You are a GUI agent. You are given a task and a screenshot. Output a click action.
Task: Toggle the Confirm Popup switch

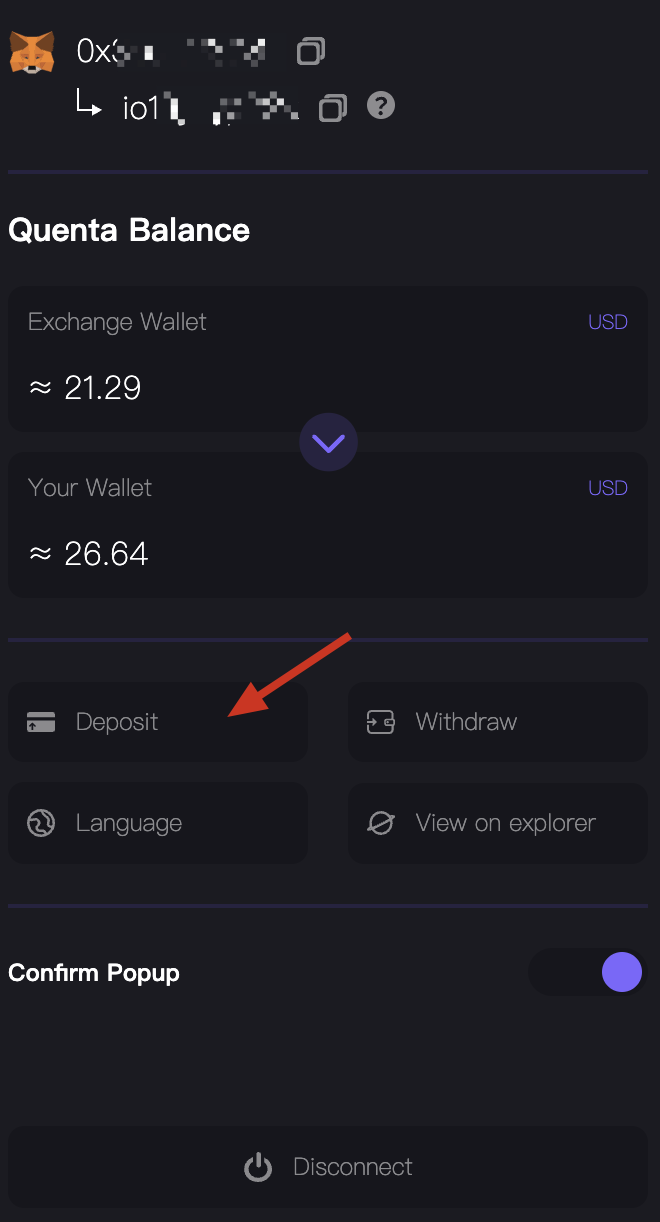click(x=586, y=972)
